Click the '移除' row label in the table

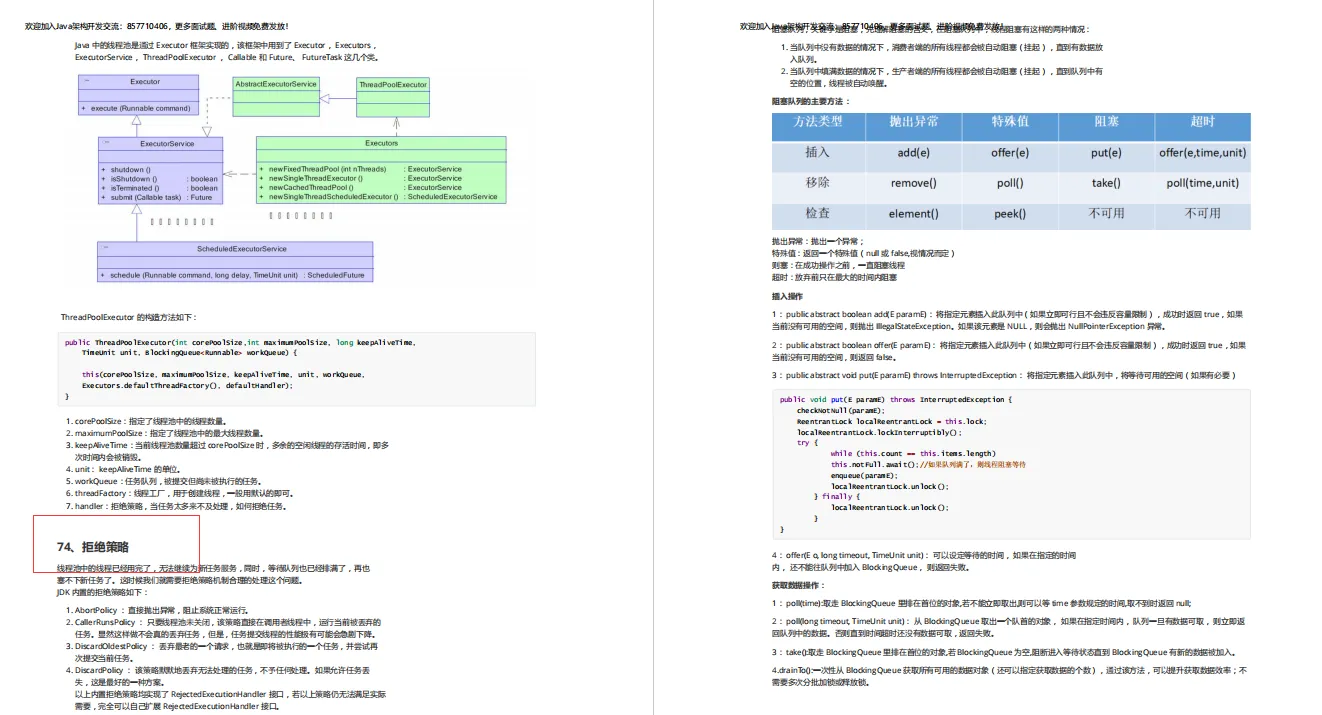pyautogui.click(x=817, y=183)
